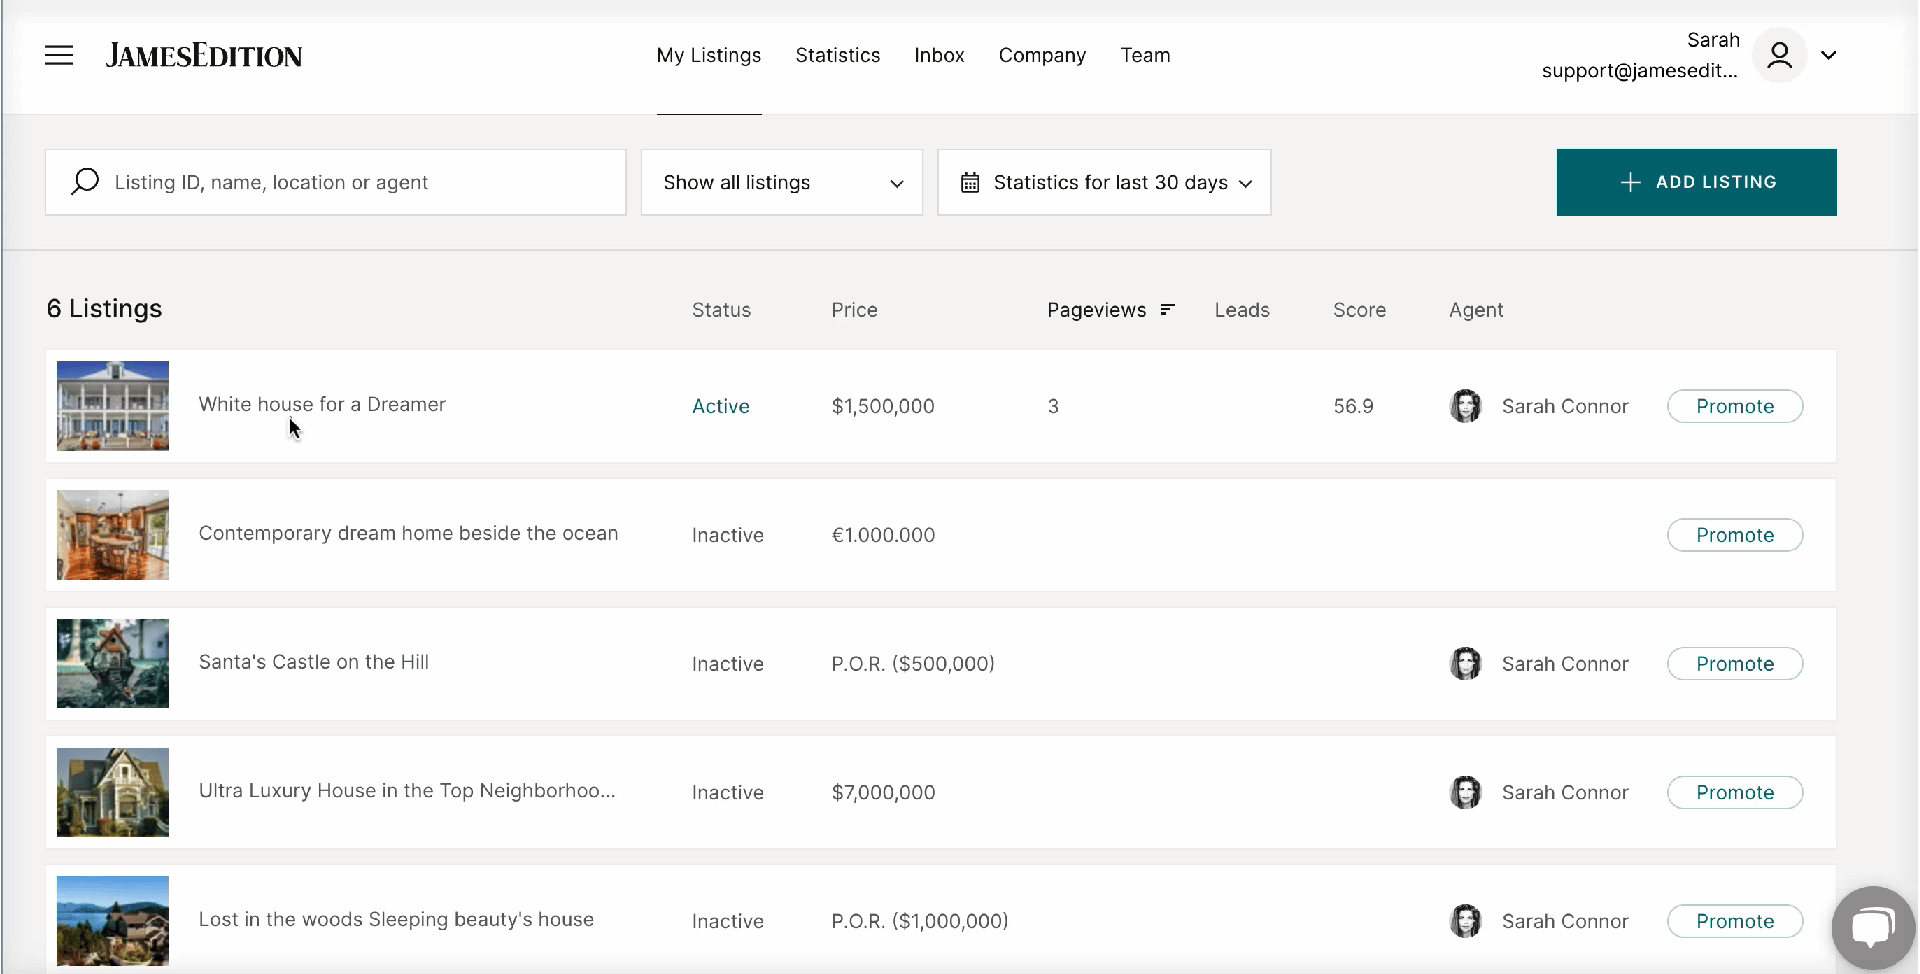This screenshot has width=1920, height=974.
Task: Click Sarah Connor avatar in White house row
Action: 1465,406
